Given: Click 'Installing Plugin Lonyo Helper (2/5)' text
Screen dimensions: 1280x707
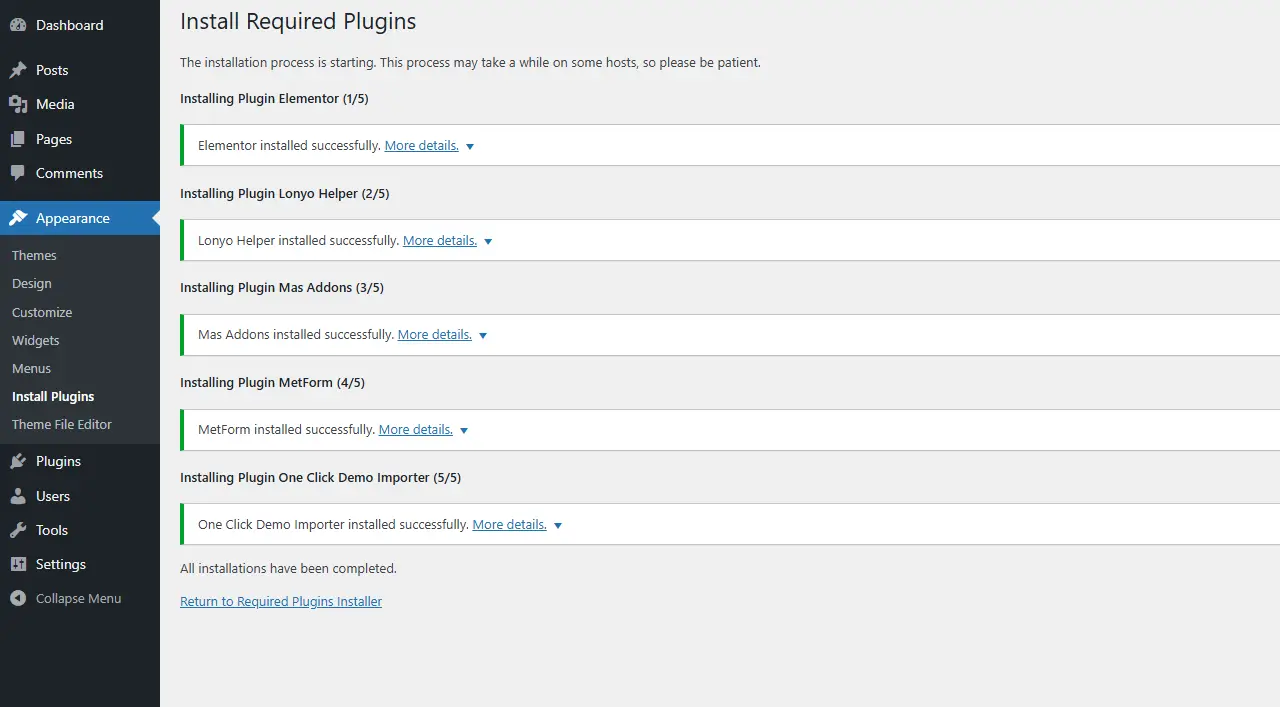Looking at the screenshot, I should click(x=285, y=193).
